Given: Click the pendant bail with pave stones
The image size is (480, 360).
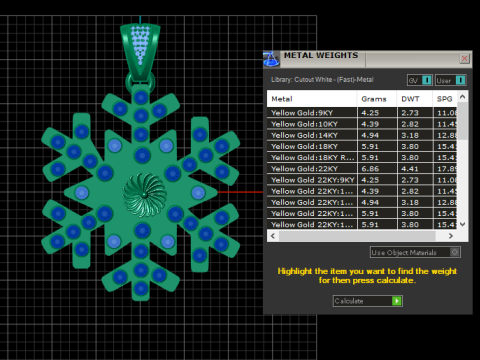Looking at the screenshot, I should (x=140, y=52).
